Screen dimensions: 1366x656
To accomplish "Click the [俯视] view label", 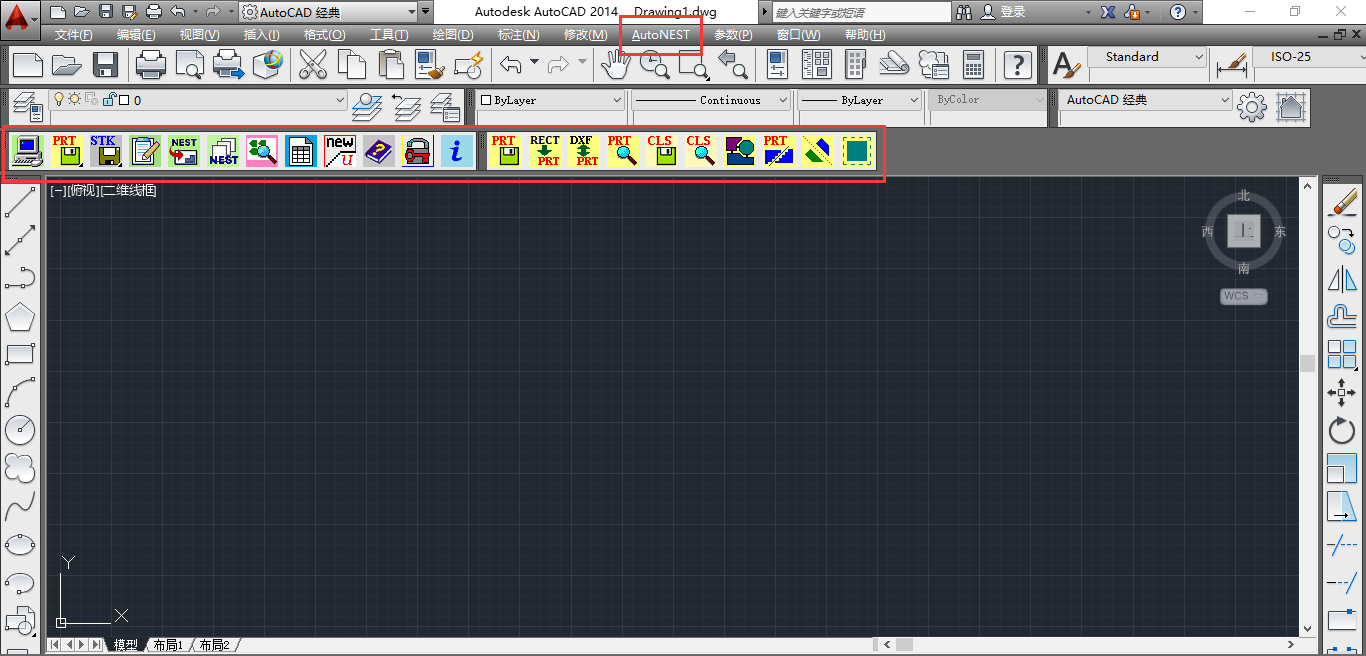I will [83, 191].
